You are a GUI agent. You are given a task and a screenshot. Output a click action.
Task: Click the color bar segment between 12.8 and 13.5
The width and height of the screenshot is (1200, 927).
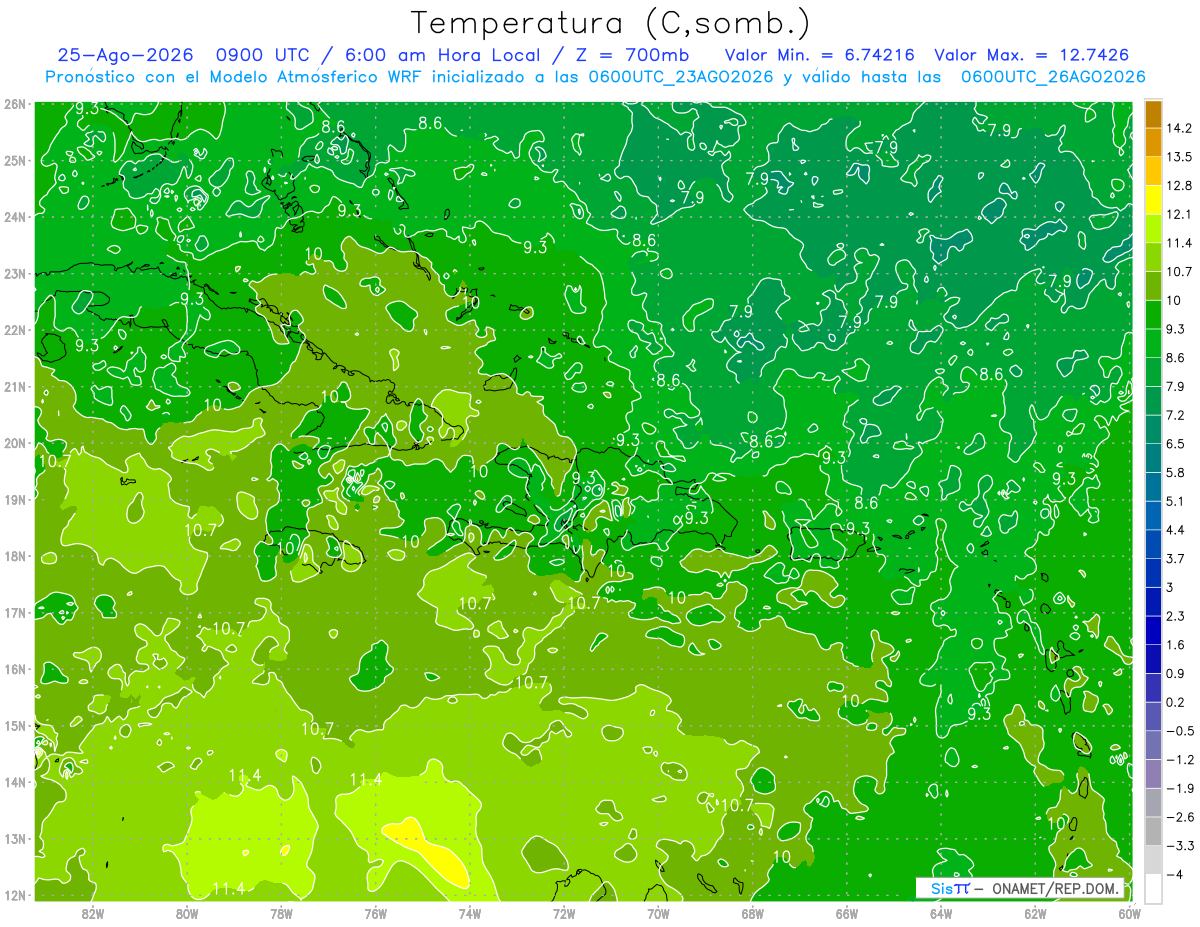1153,171
